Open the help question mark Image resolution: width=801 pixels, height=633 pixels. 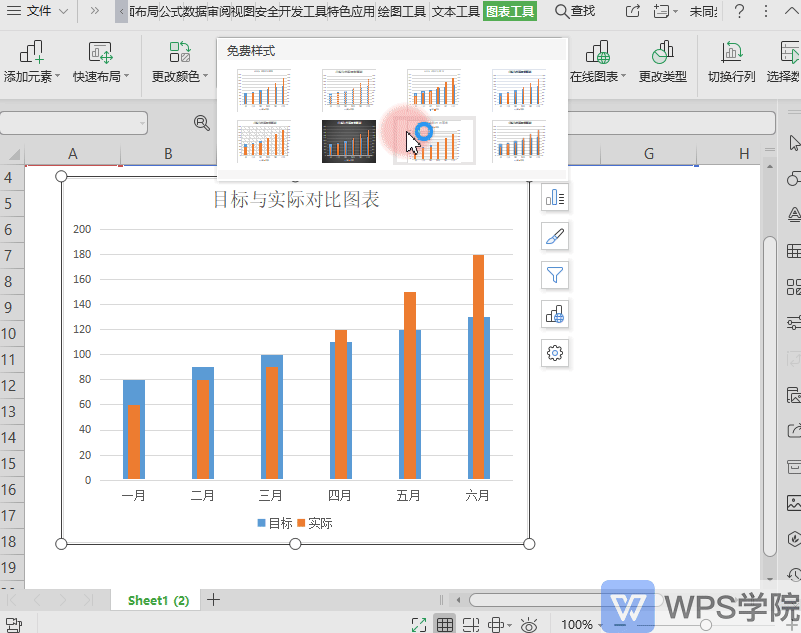tap(739, 11)
